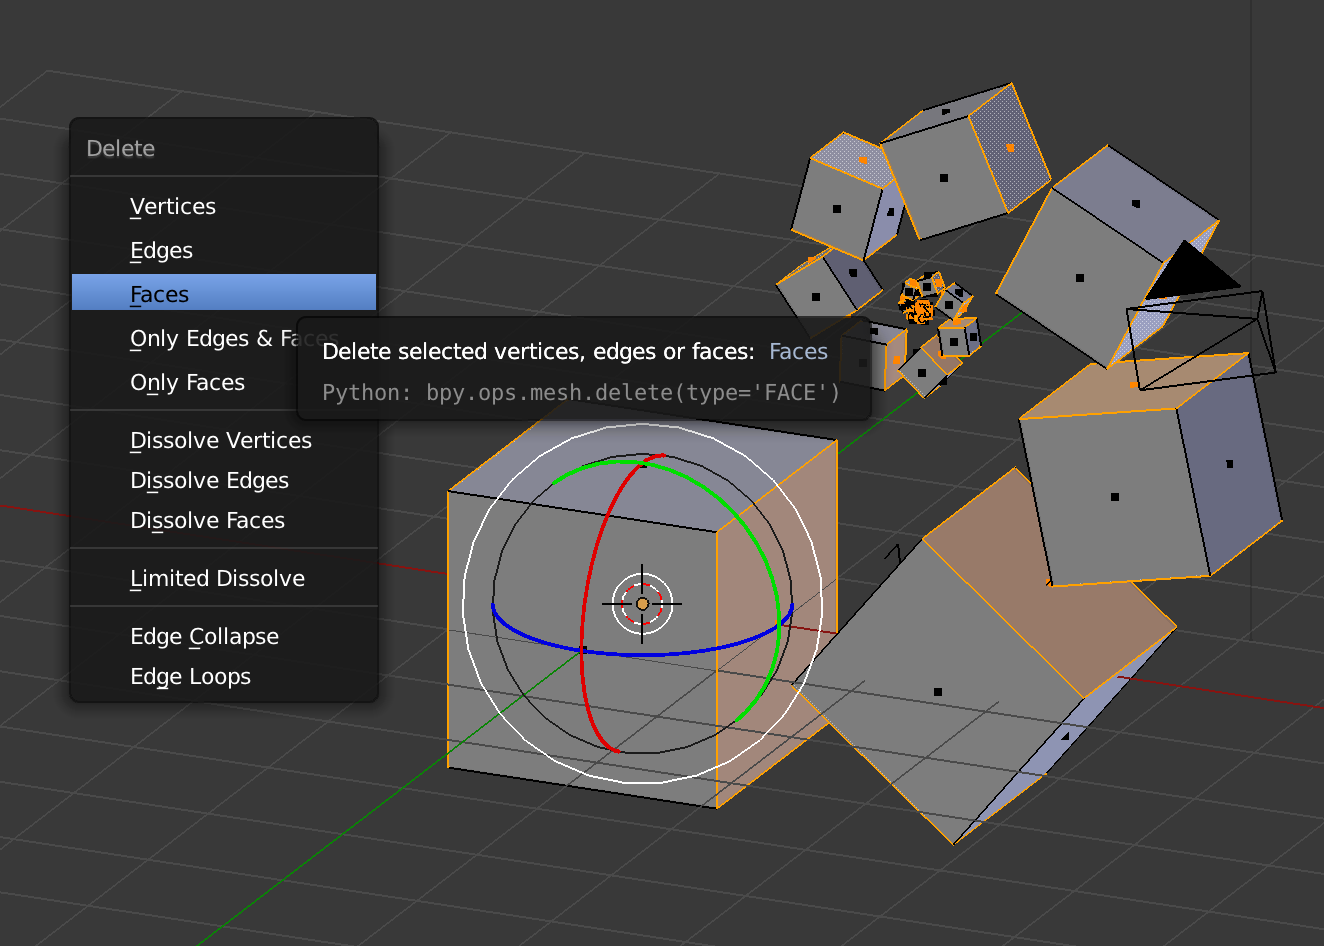Apply Limited Dissolve from the Delete menu
The width and height of the screenshot is (1324, 946).
(217, 578)
